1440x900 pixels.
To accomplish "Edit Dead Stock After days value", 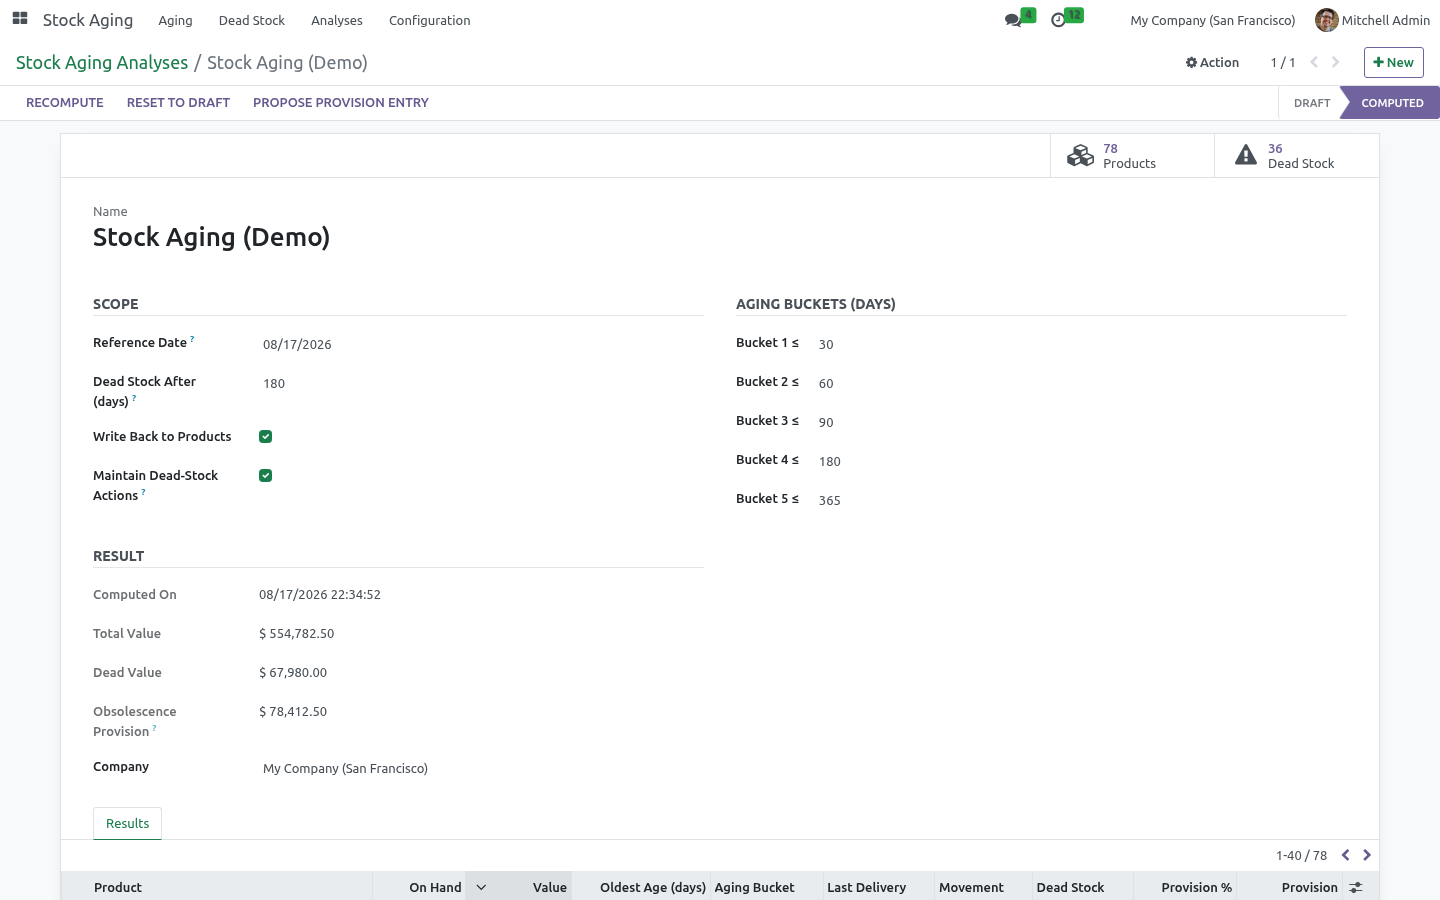I will pos(482,383).
